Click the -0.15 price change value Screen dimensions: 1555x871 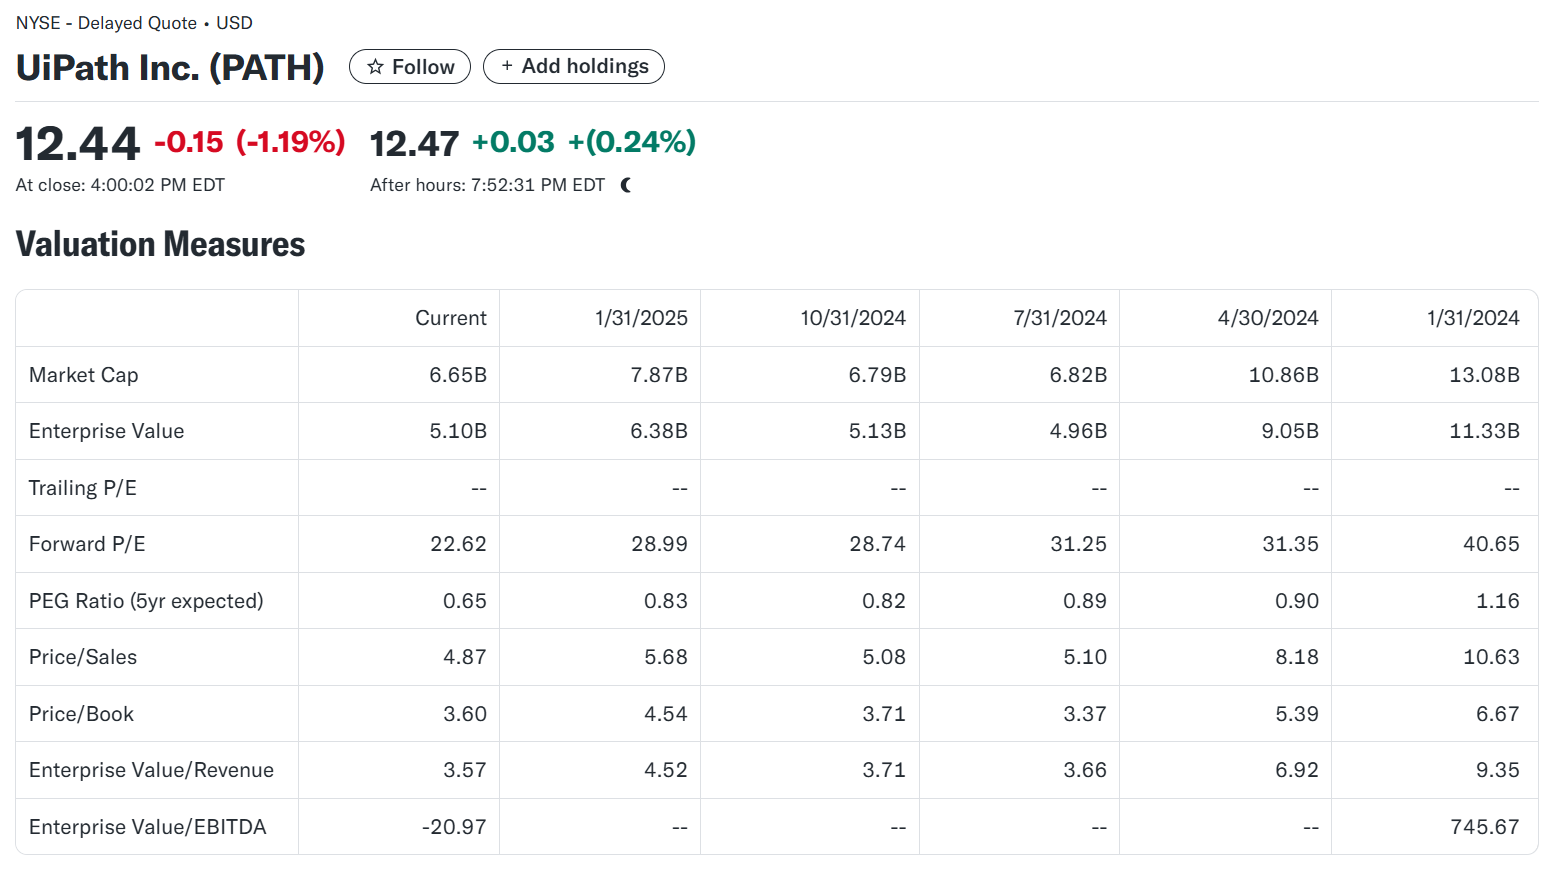tap(189, 142)
